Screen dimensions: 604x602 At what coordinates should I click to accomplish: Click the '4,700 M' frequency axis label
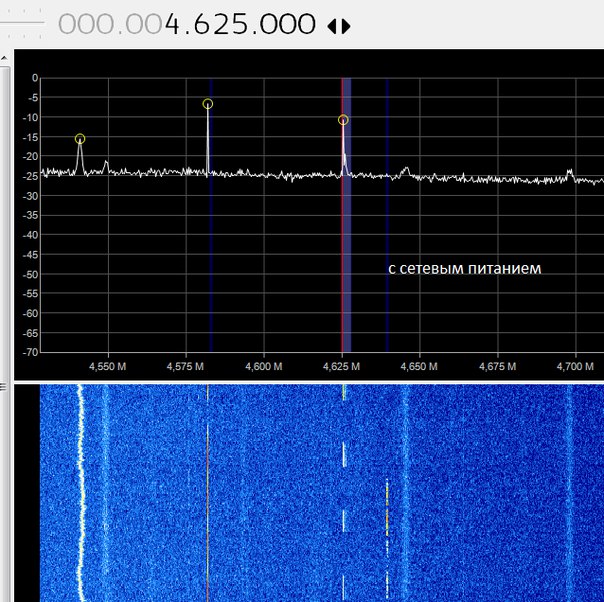(575, 366)
